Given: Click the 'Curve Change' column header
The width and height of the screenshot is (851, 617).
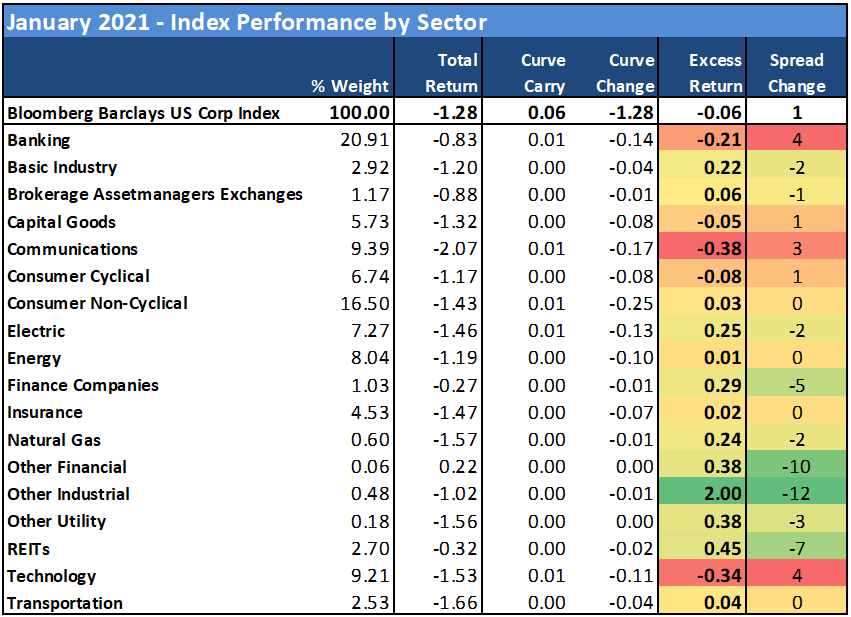Looking at the screenshot, I should click(625, 73).
